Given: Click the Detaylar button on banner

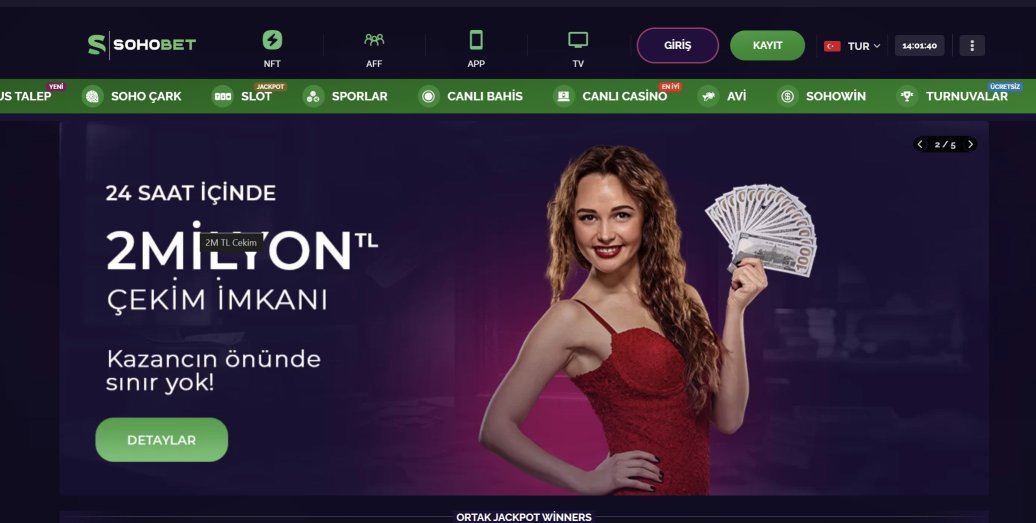Looking at the screenshot, I should 162,440.
